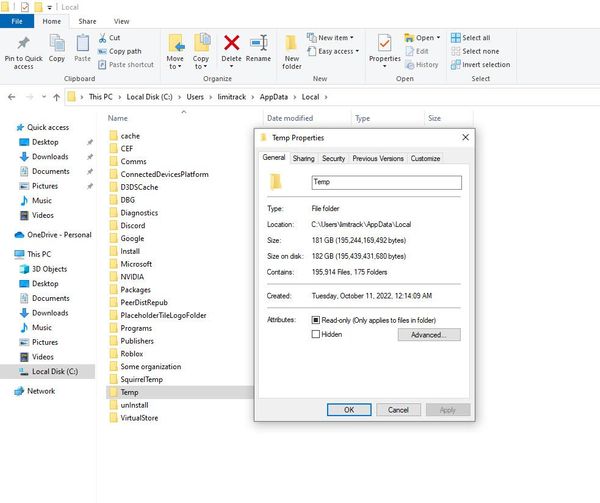Close the Temp Properties dialog
The width and height of the screenshot is (600, 503).
(x=465, y=137)
